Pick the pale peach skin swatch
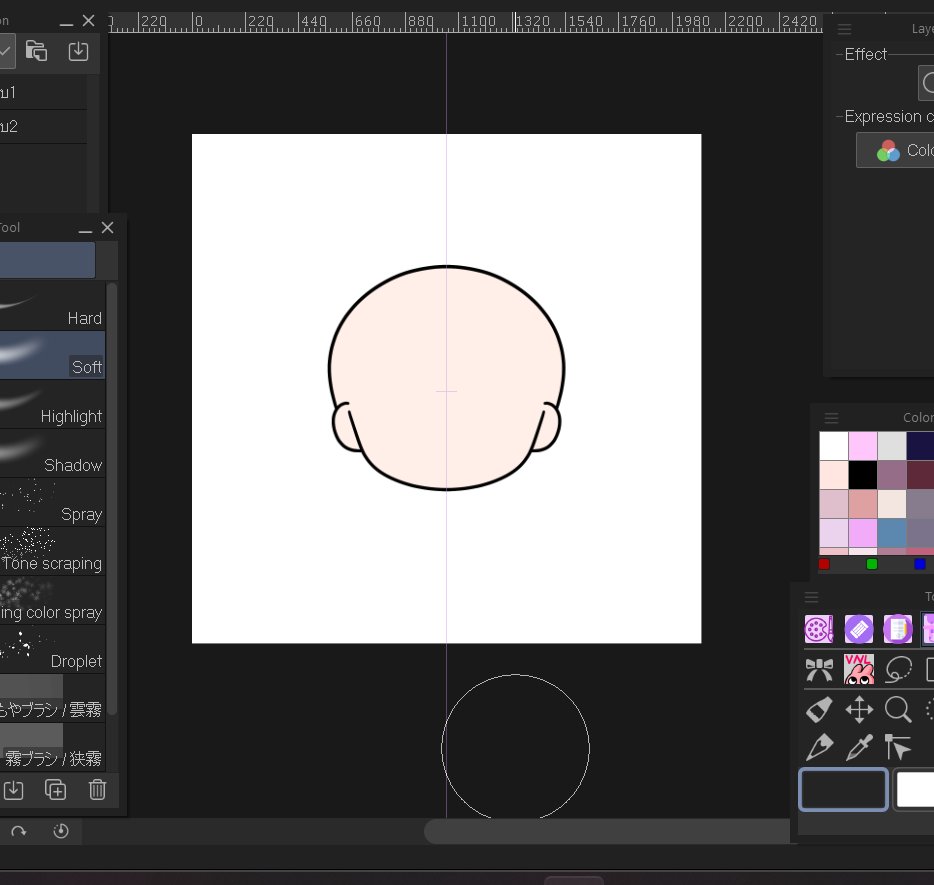 (833, 475)
